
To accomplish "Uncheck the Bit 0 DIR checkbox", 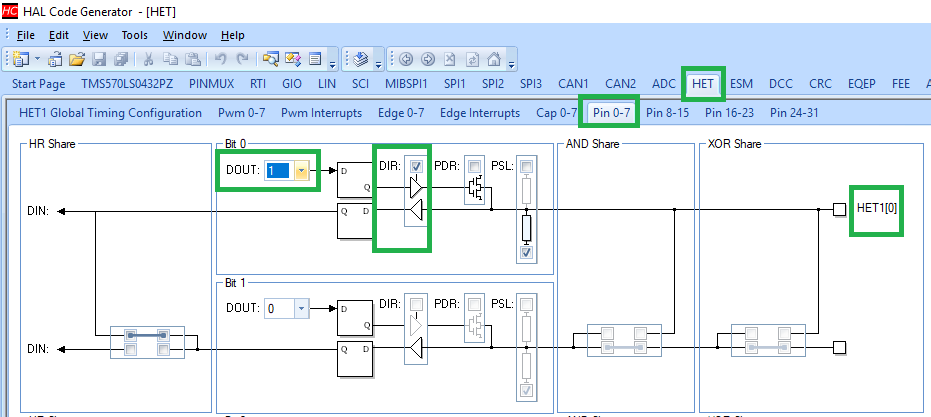I will [x=416, y=166].
